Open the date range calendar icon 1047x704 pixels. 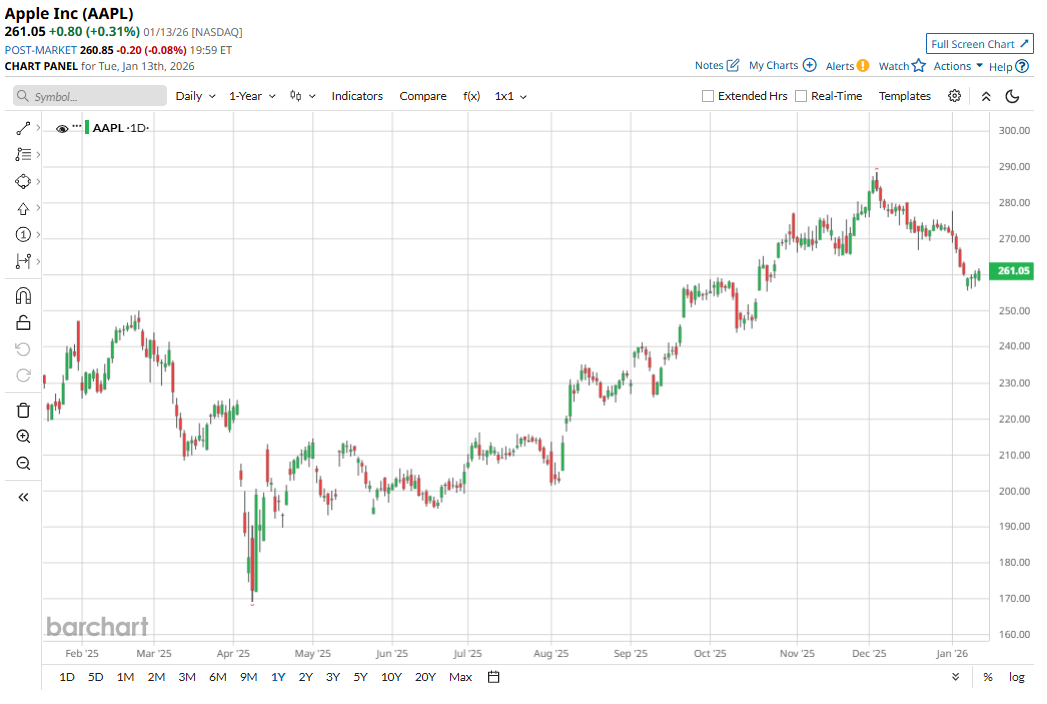click(x=493, y=677)
